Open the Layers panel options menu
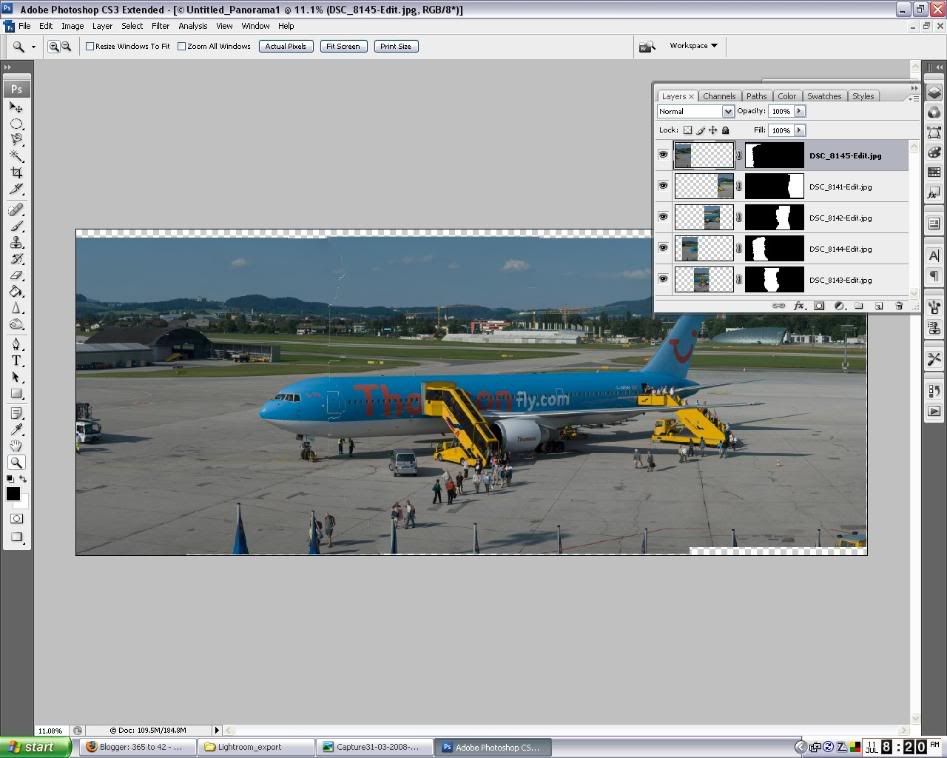 coord(914,98)
